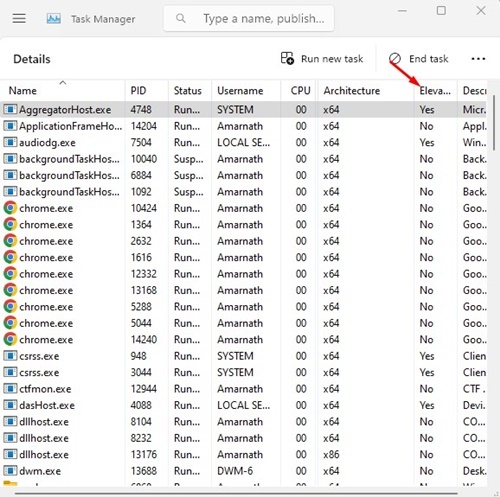The width and height of the screenshot is (500, 497).
Task: Click the ctfmon.exe process icon
Action: click(x=10, y=389)
